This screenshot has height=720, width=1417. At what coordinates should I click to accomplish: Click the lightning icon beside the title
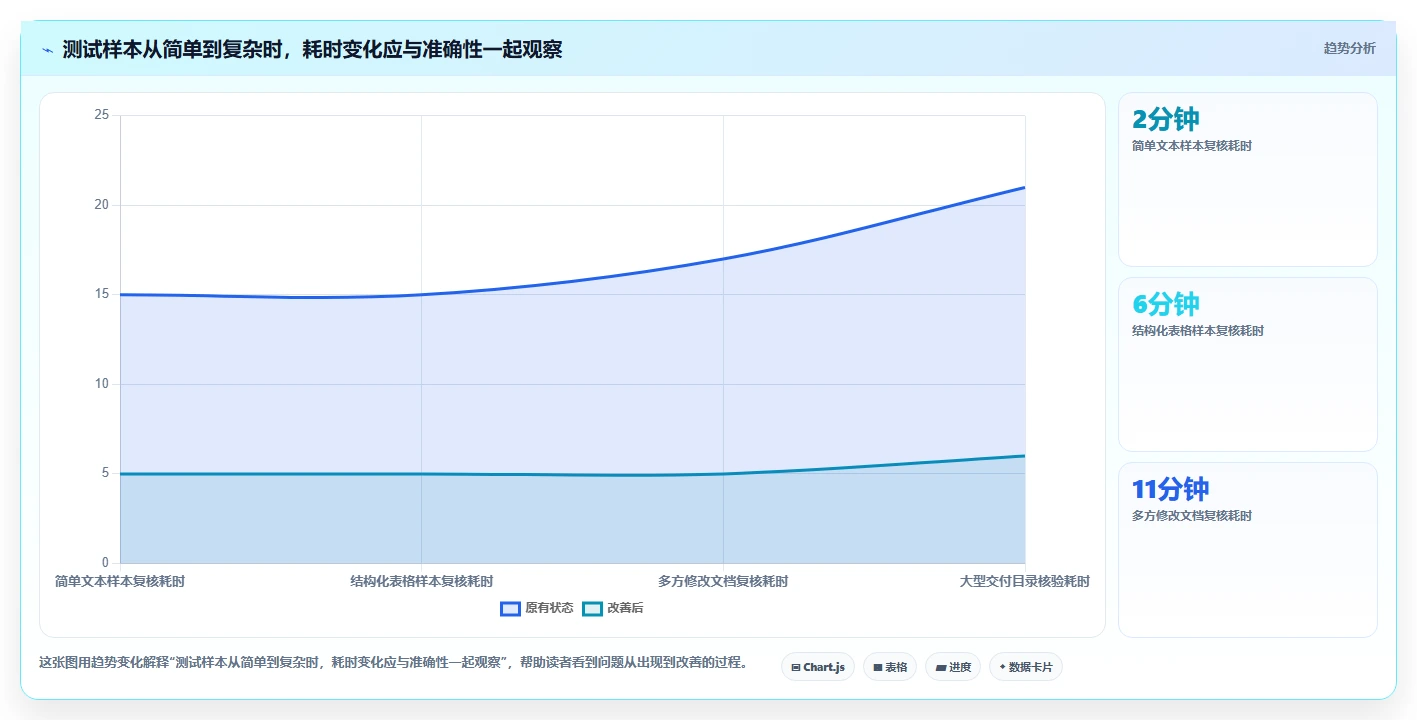click(47, 50)
